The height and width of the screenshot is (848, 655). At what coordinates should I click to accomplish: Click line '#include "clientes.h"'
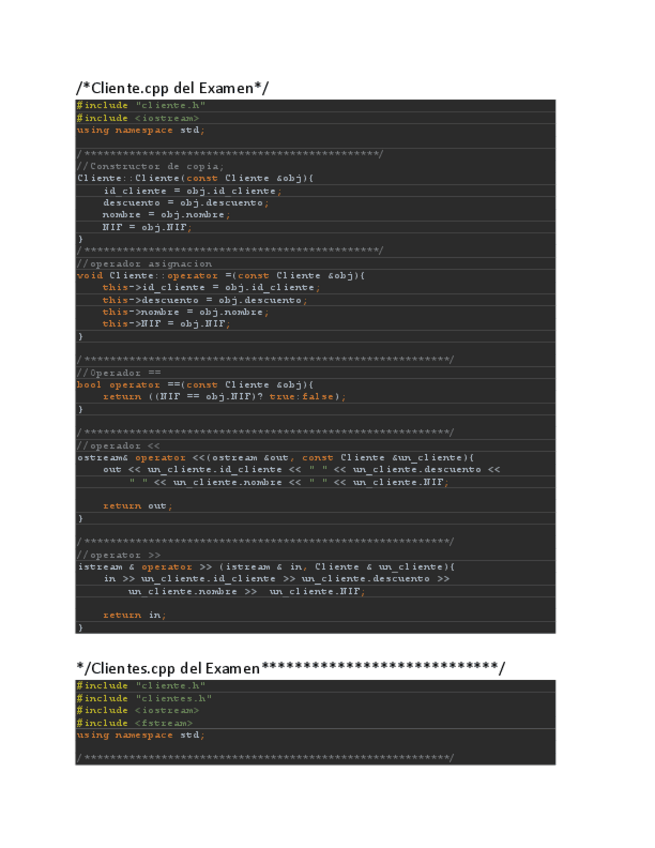click(144, 698)
